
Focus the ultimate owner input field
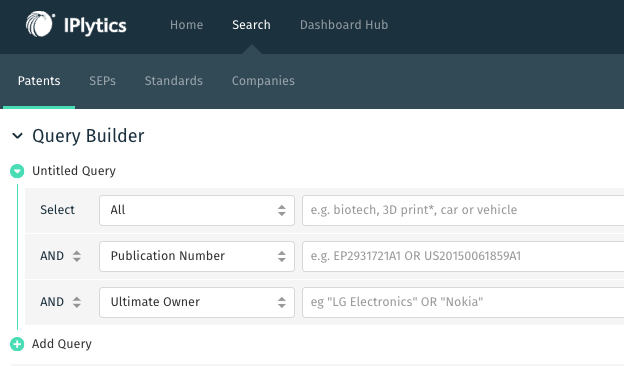coord(463,302)
